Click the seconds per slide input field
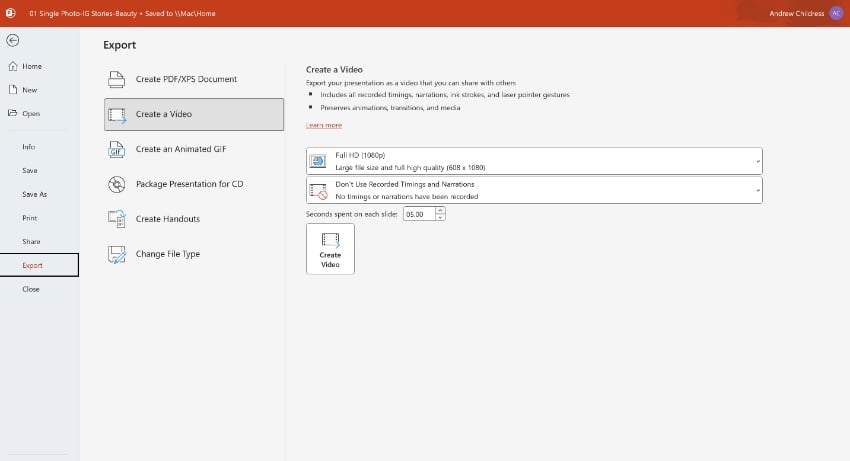This screenshot has height=461, width=850. 418,214
